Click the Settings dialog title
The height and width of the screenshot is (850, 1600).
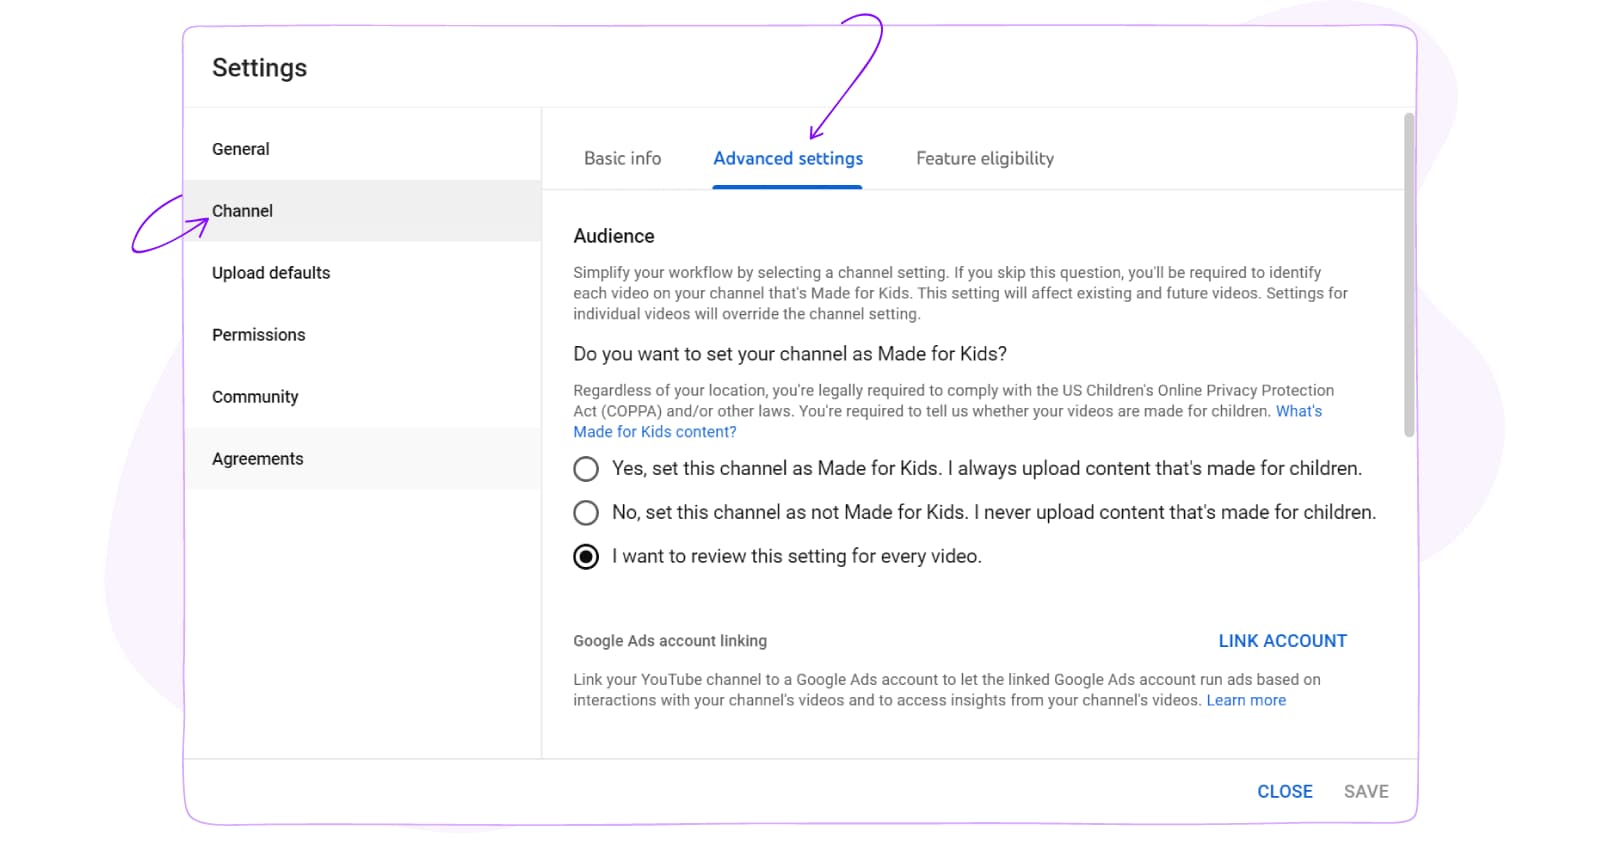point(260,68)
